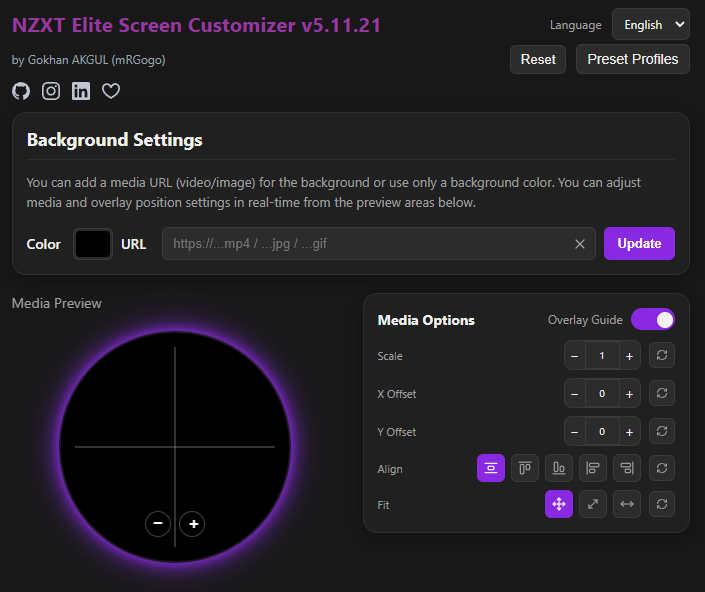Click the purple Update button
Viewport: 705px width, 592px height.
(639, 243)
